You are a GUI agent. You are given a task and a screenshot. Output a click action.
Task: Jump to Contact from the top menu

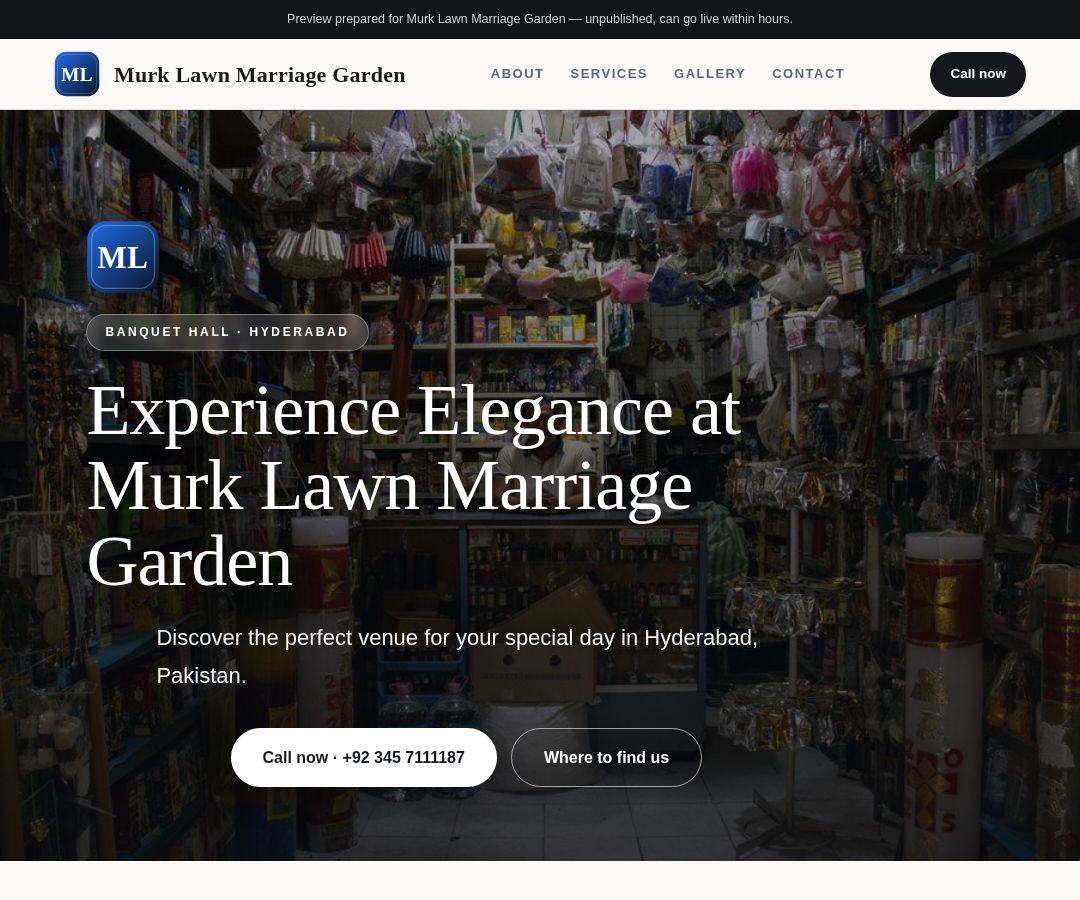(808, 74)
